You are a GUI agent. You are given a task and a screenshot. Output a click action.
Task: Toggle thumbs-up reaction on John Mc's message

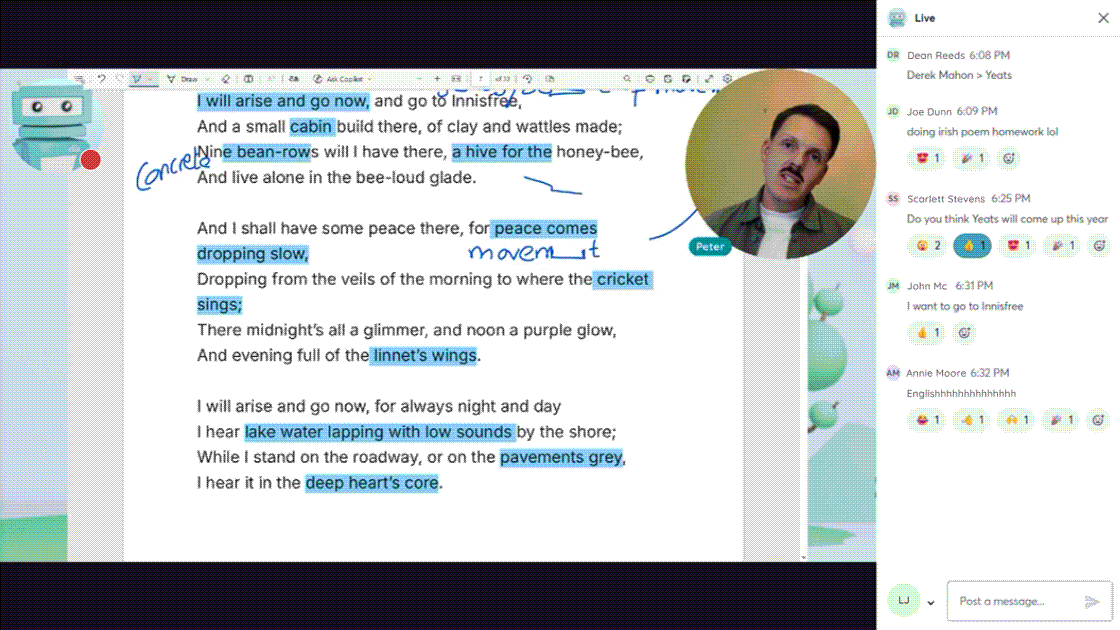[928, 333]
